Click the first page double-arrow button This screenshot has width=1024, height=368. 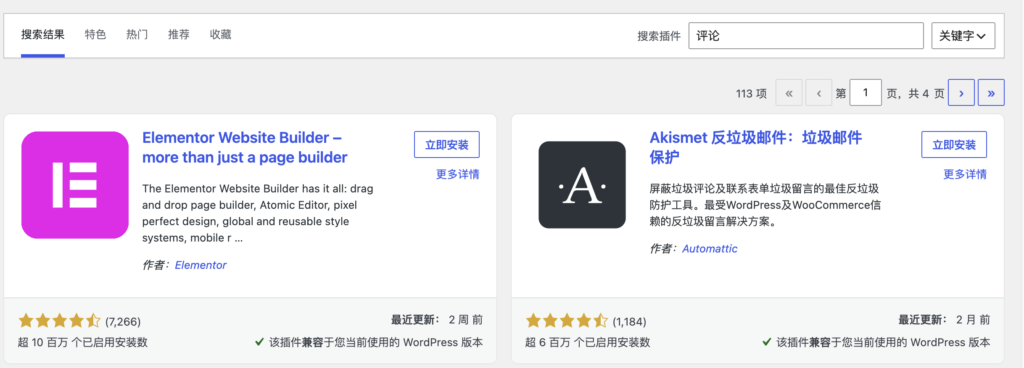pyautogui.click(x=788, y=93)
